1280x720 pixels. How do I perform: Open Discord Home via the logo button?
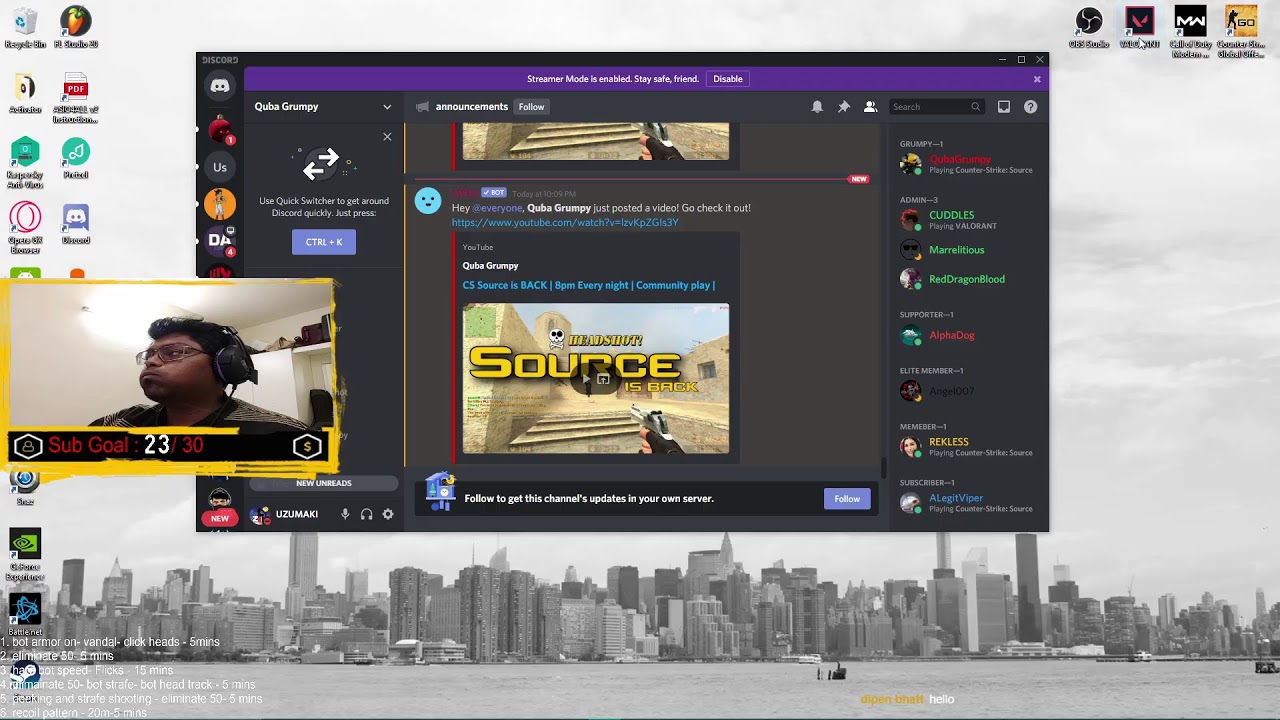point(220,86)
